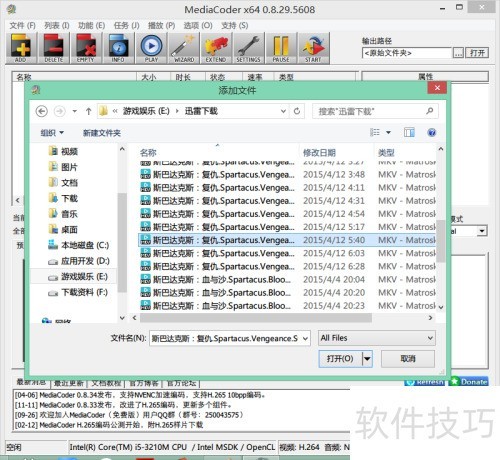Click 迅雷下载 in the address breadcrumb
The width and height of the screenshot is (500, 460).
coord(201,111)
